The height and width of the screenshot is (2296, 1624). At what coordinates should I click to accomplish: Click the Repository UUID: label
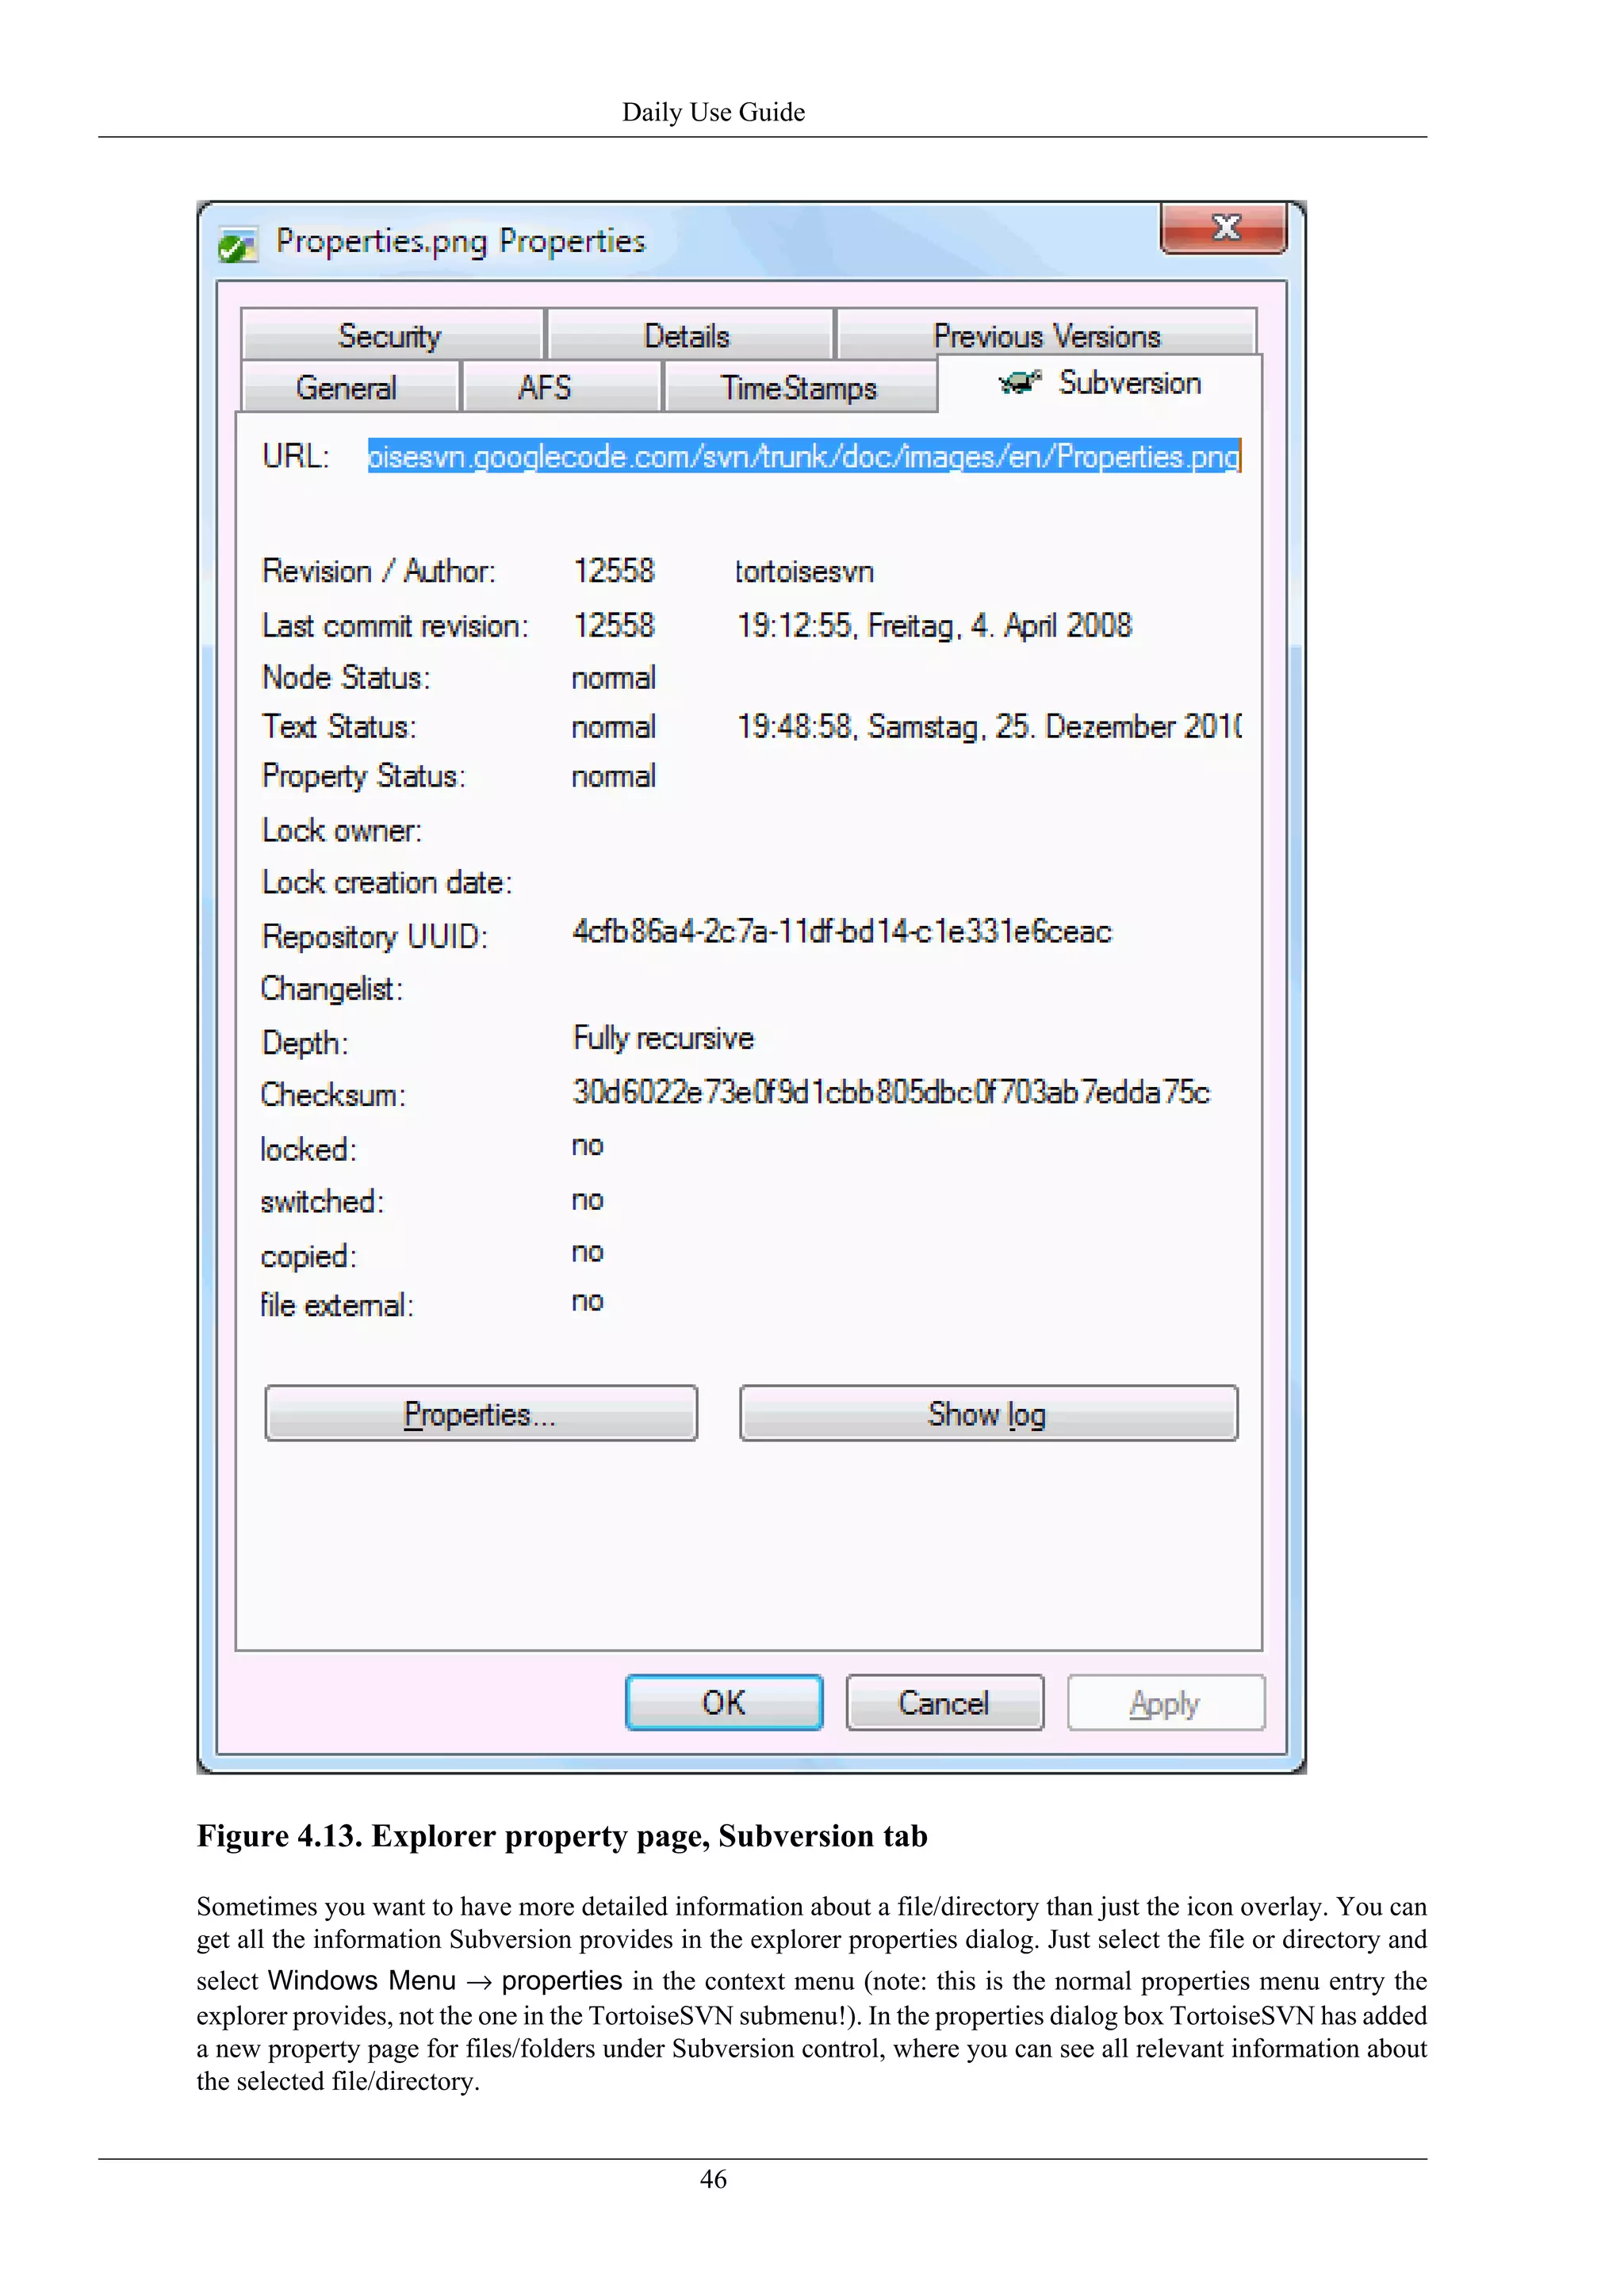(375, 937)
